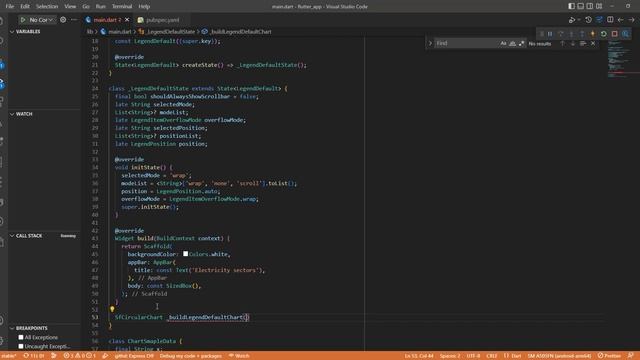Toggle primary side bar layout icon

(x=571, y=6)
